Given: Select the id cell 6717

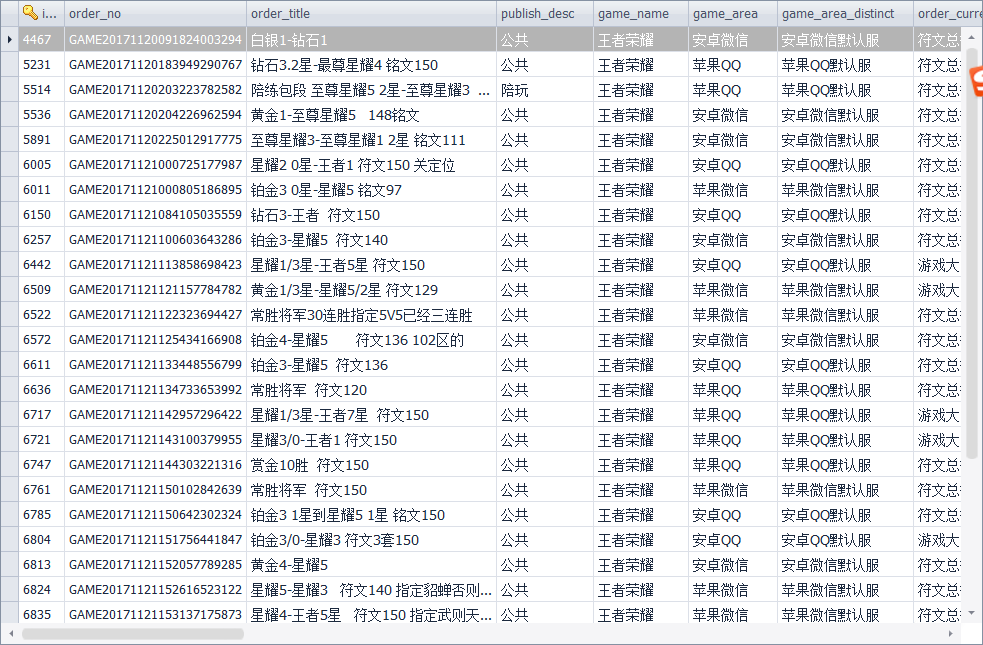Looking at the screenshot, I should [x=41, y=415].
